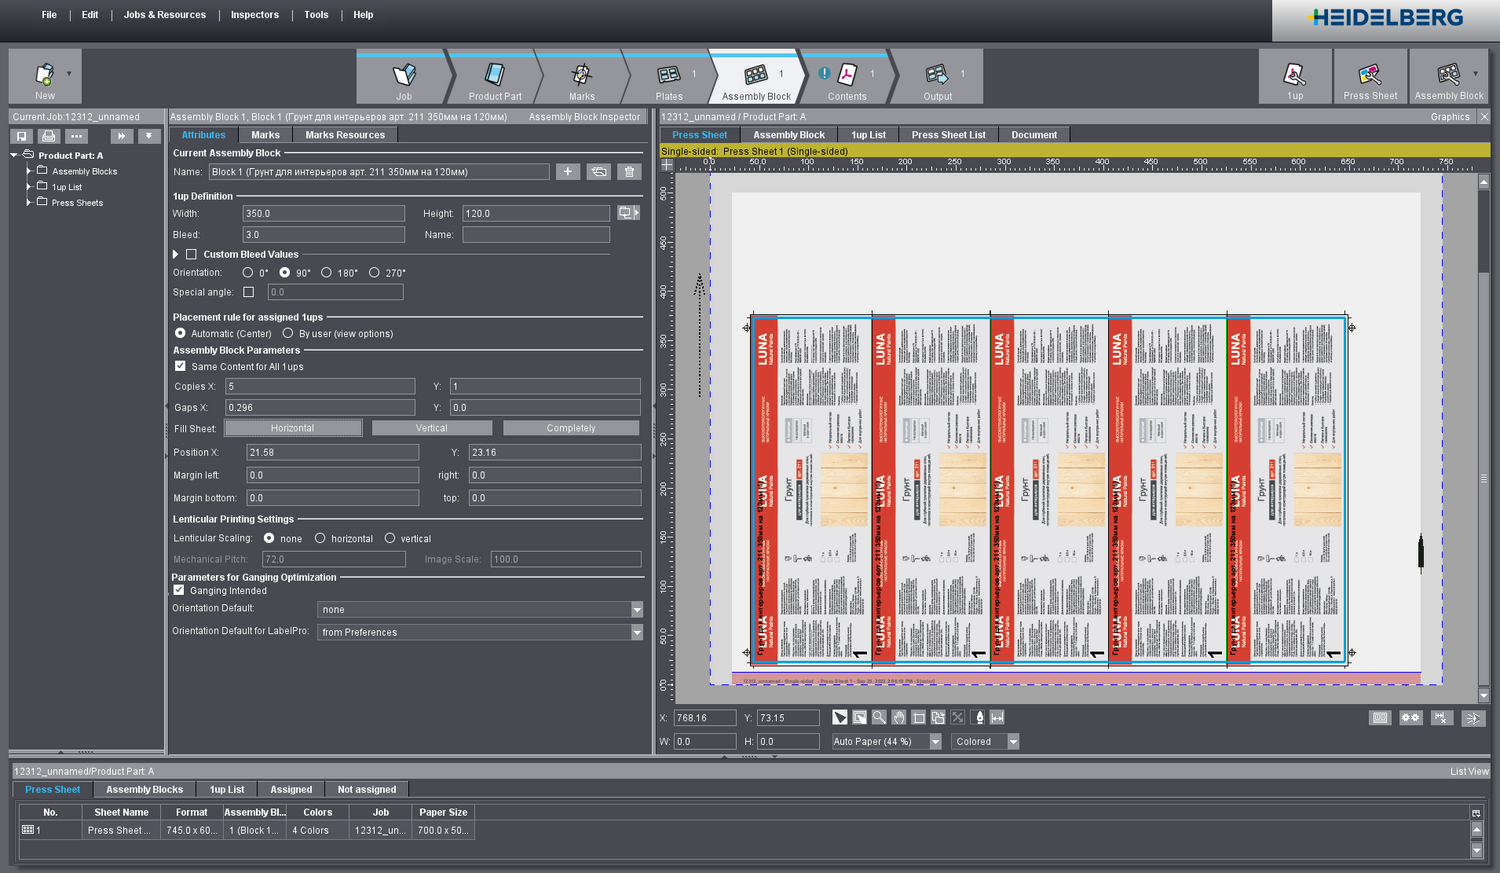Viewport: 1500px width, 873px height.
Task: Uncheck the Ganging Intended checkbox
Action: tap(179, 590)
